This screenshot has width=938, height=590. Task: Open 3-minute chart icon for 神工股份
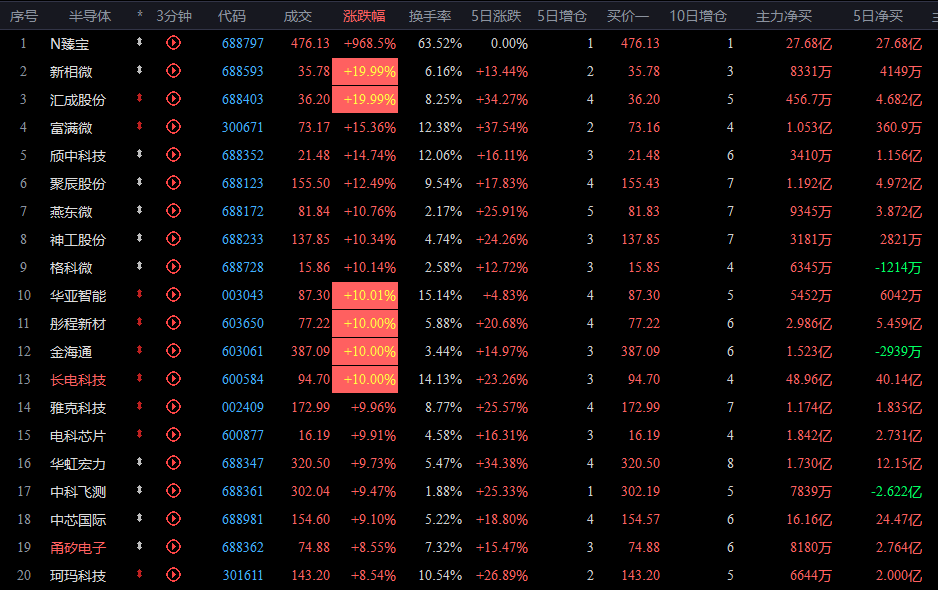click(173, 239)
